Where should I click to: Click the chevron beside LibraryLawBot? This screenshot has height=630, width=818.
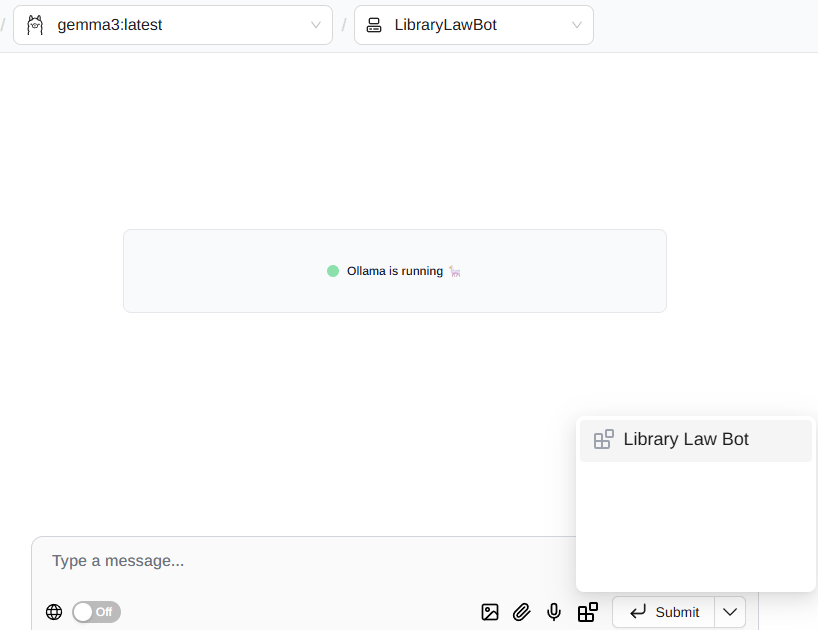point(577,25)
